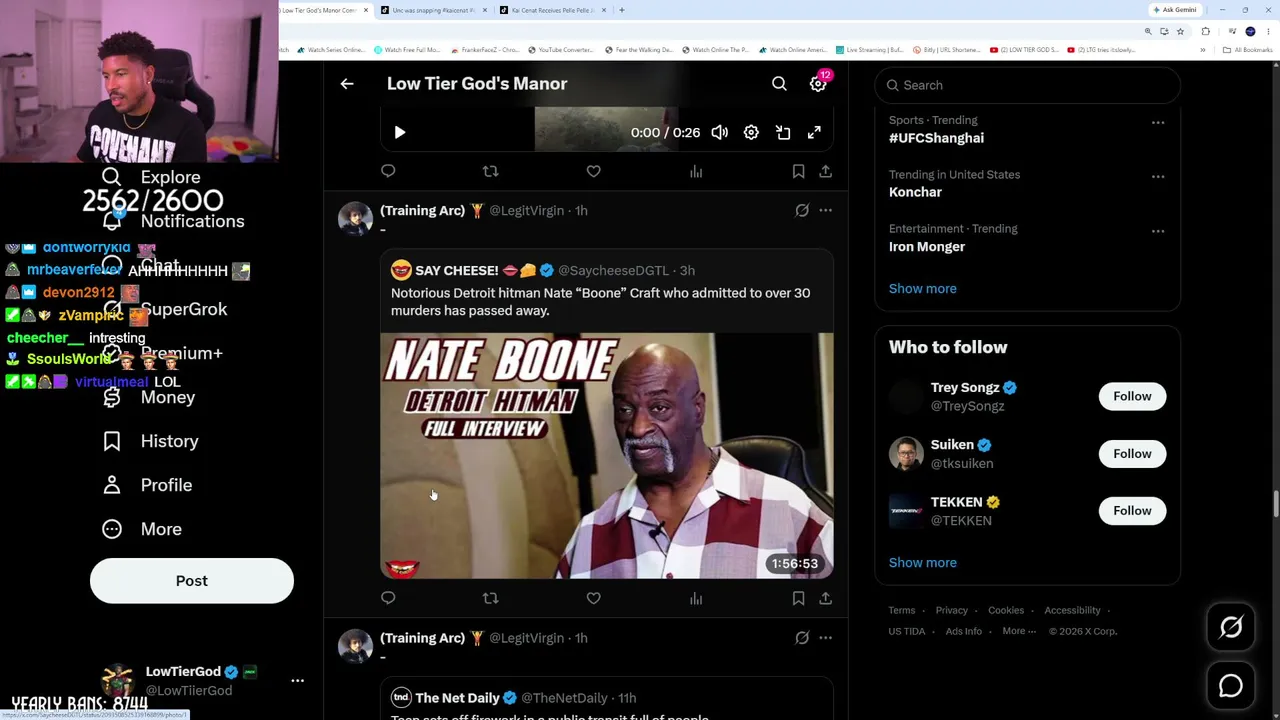View analytics for the 0:26 video post
The image size is (1280, 720).
pyautogui.click(x=696, y=171)
